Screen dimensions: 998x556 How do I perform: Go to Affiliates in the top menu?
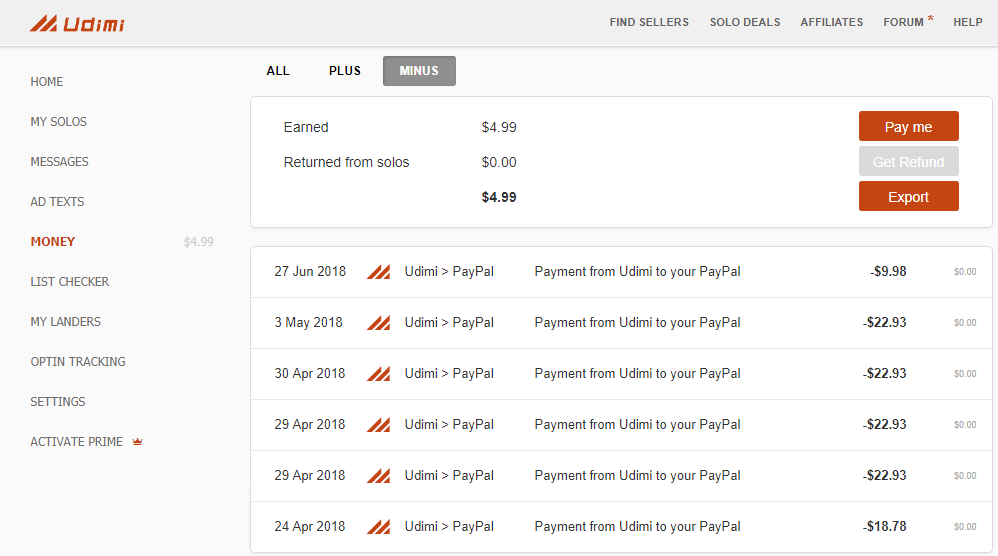832,22
